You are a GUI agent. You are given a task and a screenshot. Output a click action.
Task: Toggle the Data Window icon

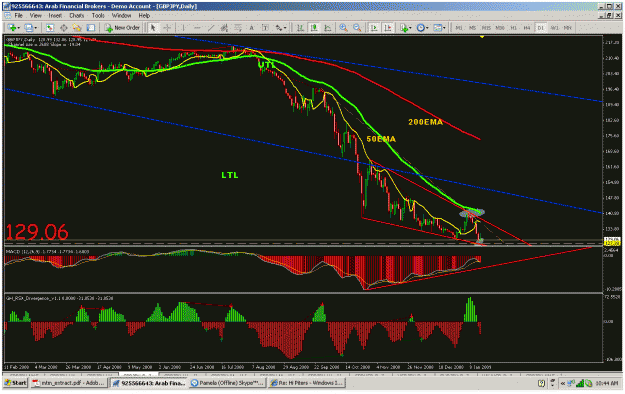pyautogui.click(x=63, y=28)
